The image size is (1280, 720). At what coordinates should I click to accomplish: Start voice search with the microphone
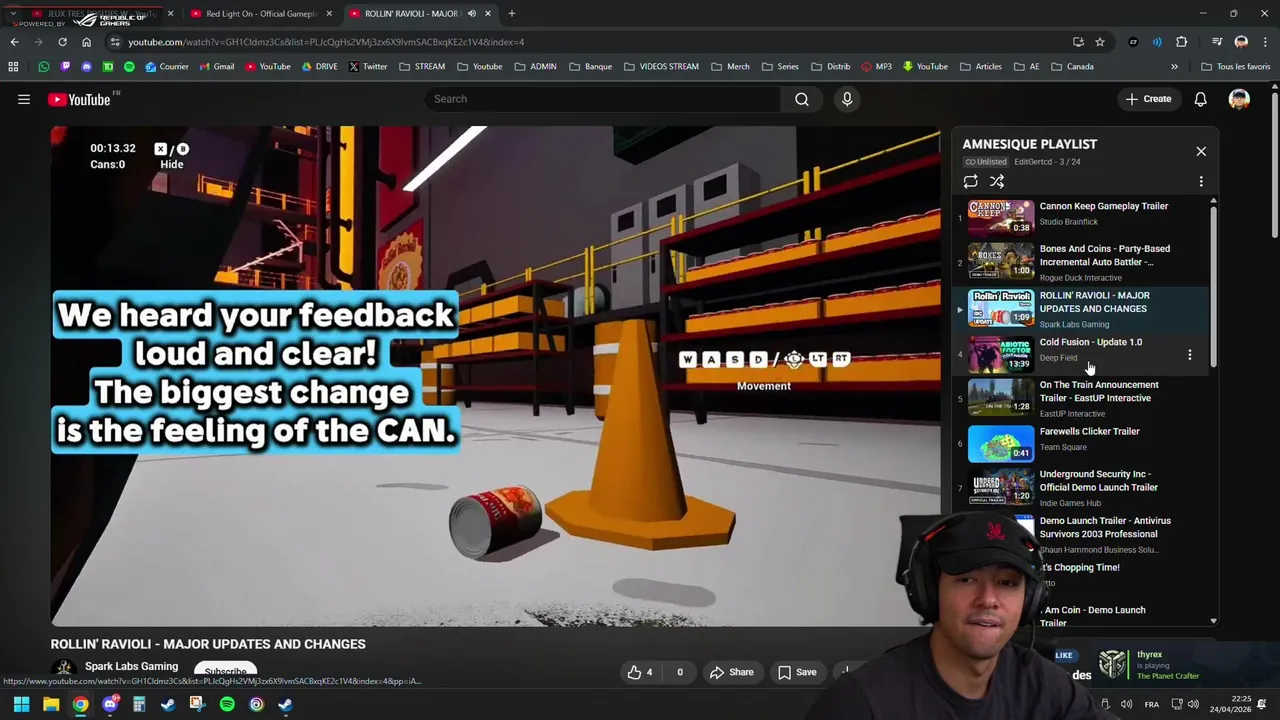tap(847, 99)
